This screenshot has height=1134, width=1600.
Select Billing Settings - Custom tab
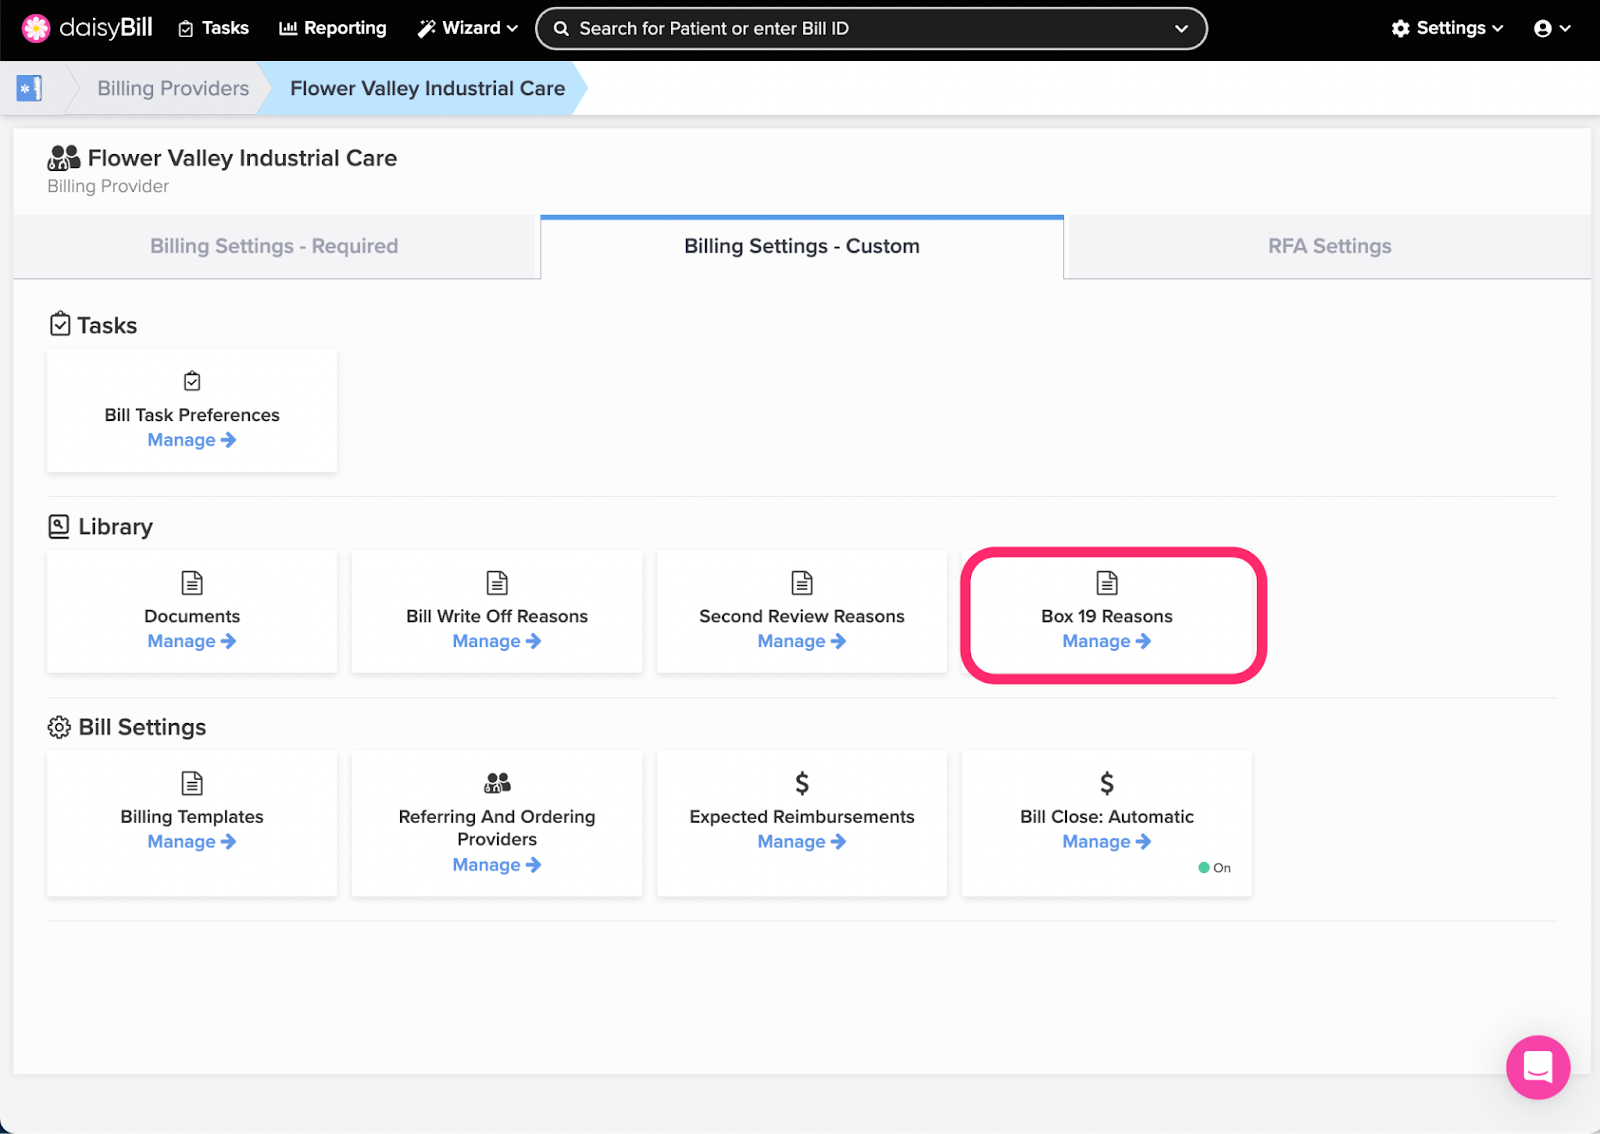tap(802, 247)
